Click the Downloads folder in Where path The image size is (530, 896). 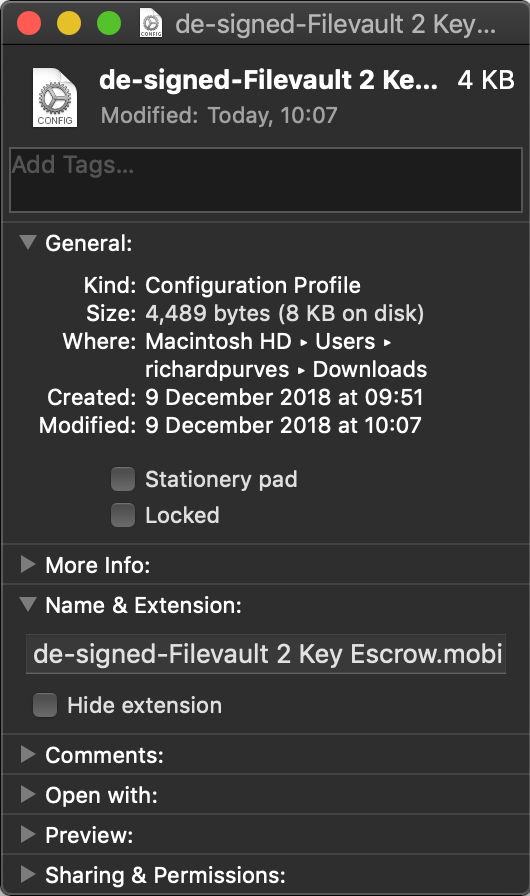click(370, 369)
